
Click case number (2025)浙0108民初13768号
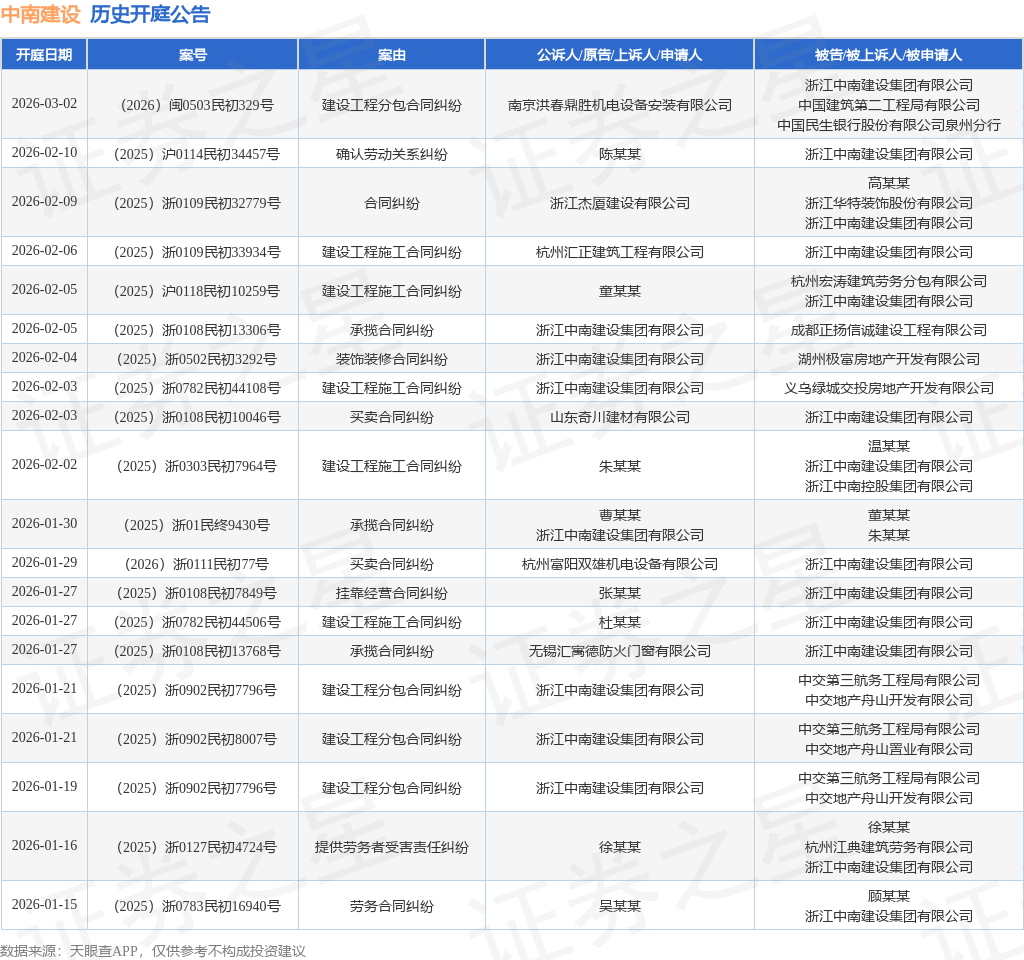click(x=197, y=651)
